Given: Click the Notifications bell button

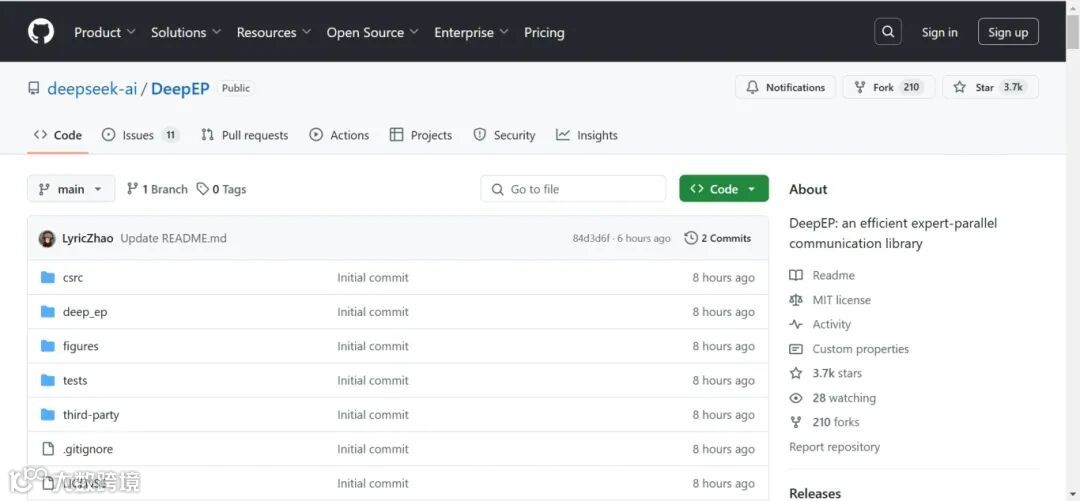Looking at the screenshot, I should coord(785,88).
